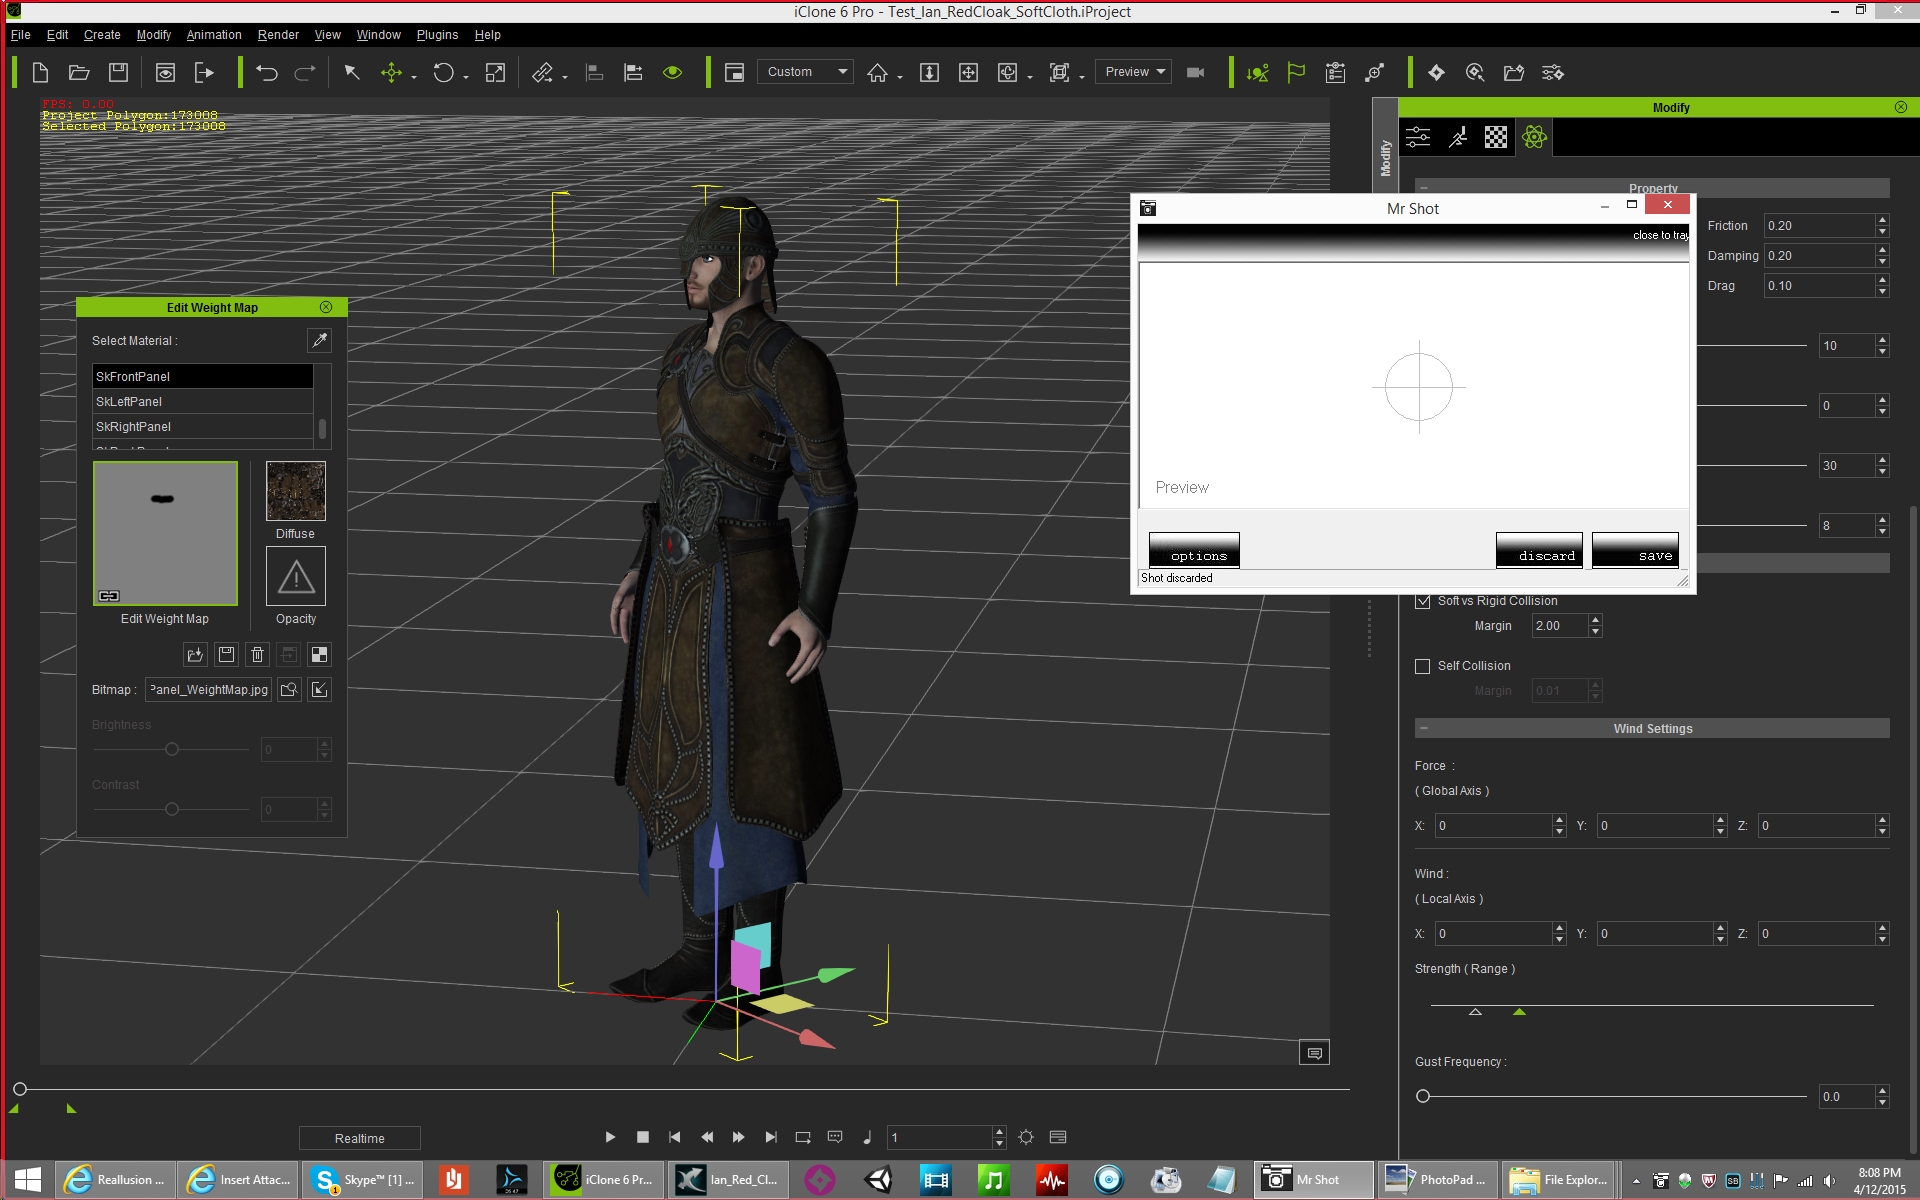The image size is (1920, 1200).
Task: Open the Home view dropdown arrow
Action: [900, 77]
